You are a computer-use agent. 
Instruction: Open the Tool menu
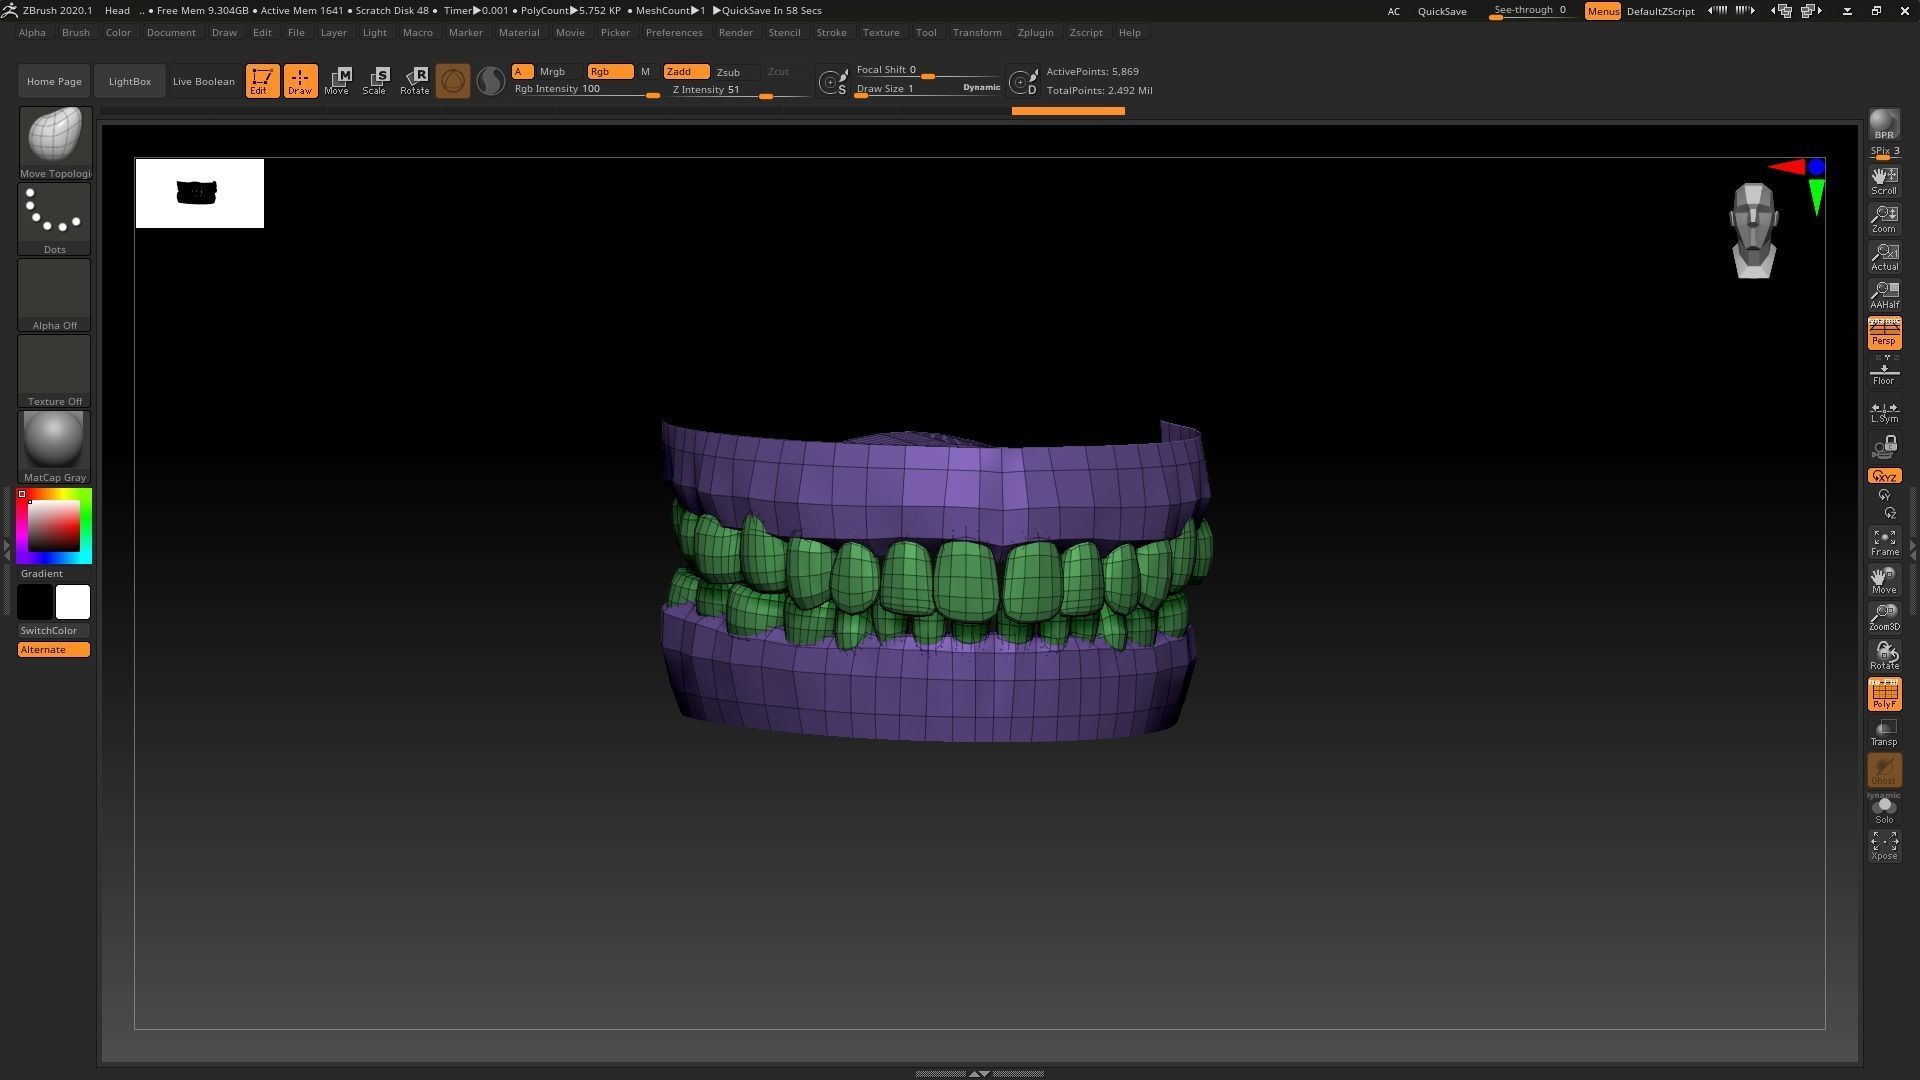point(925,32)
